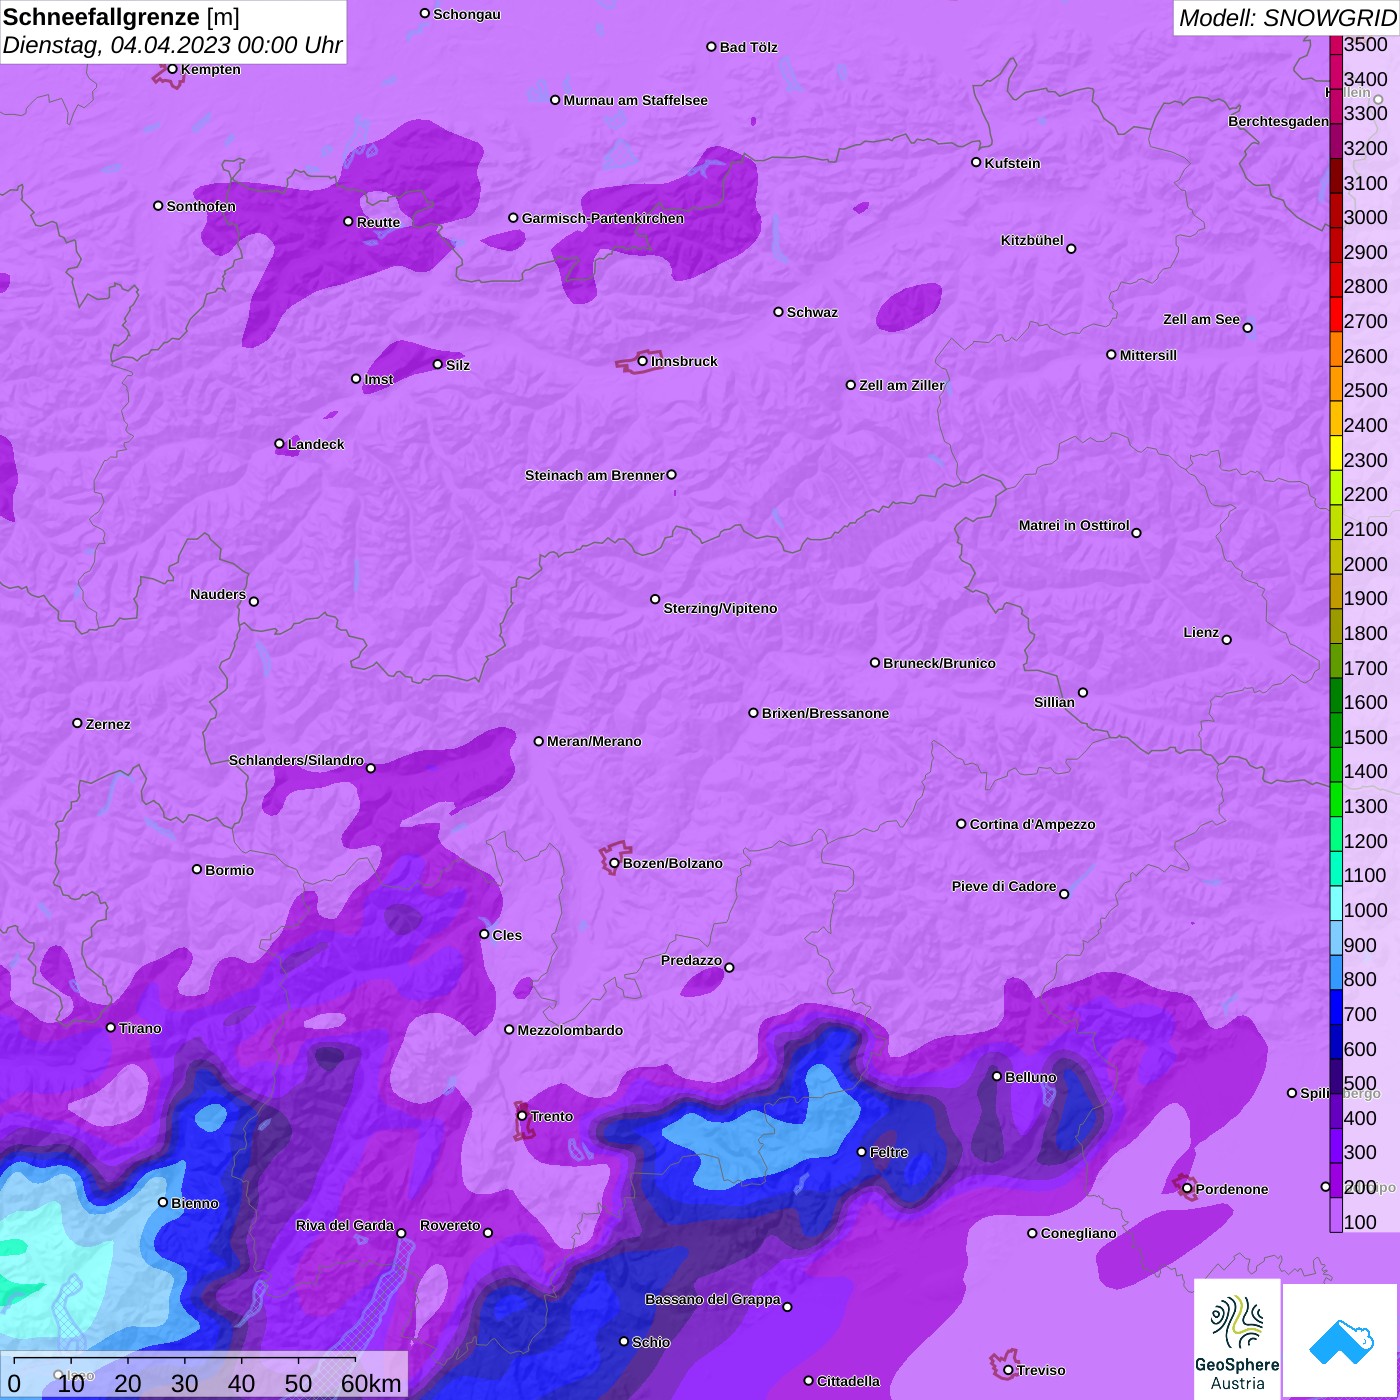Select the Belluno location marker dot

pyautogui.click(x=997, y=1076)
